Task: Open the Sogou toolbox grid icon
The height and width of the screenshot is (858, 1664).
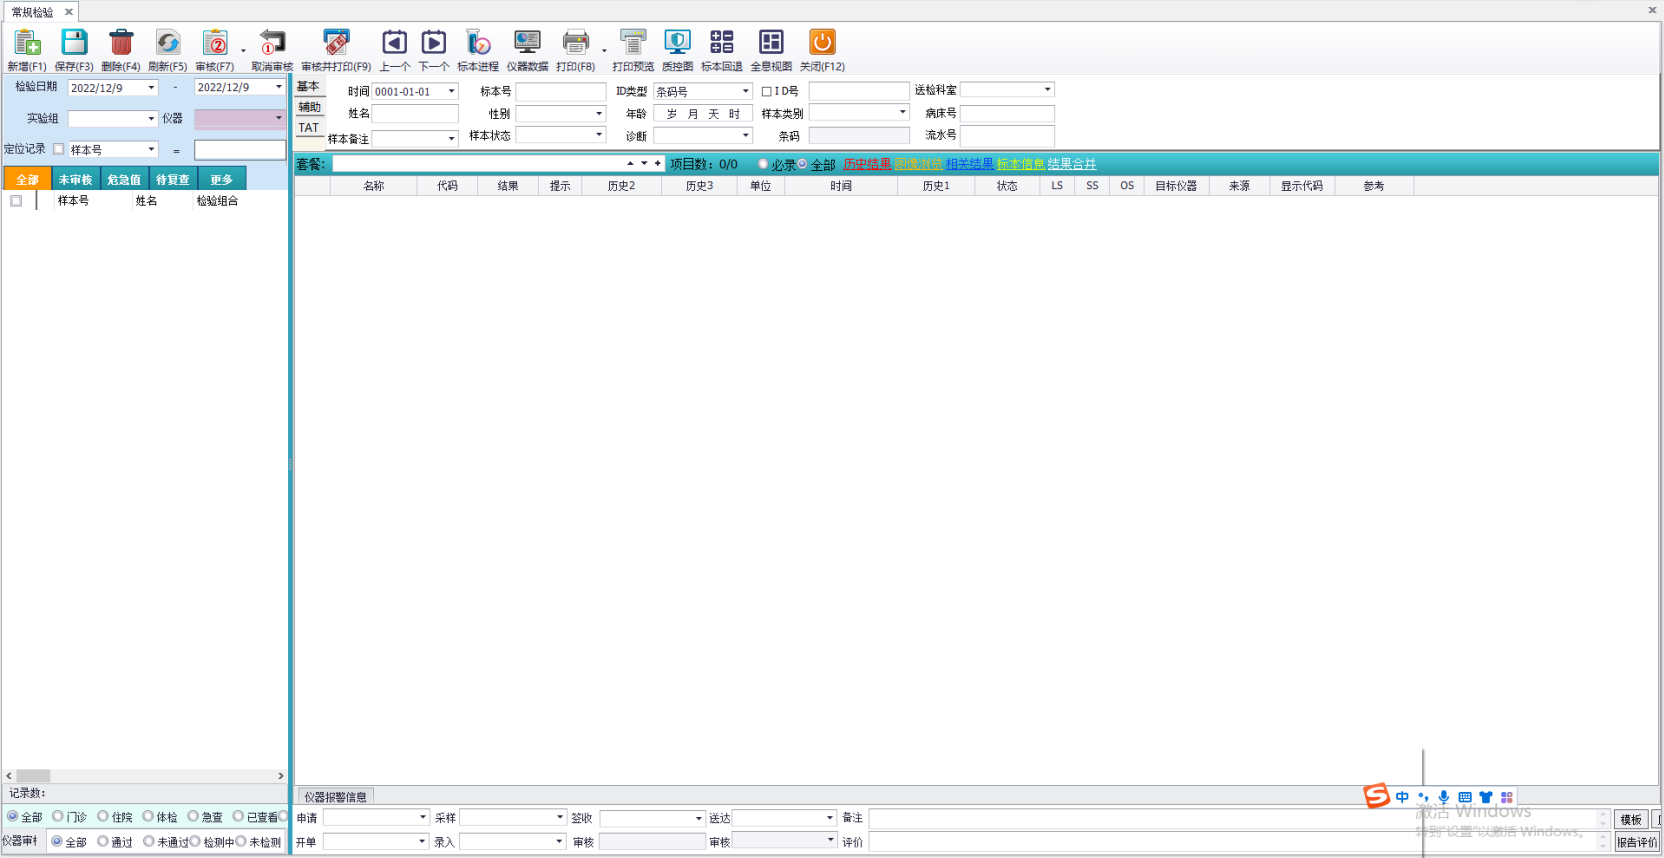Action: click(x=1507, y=797)
